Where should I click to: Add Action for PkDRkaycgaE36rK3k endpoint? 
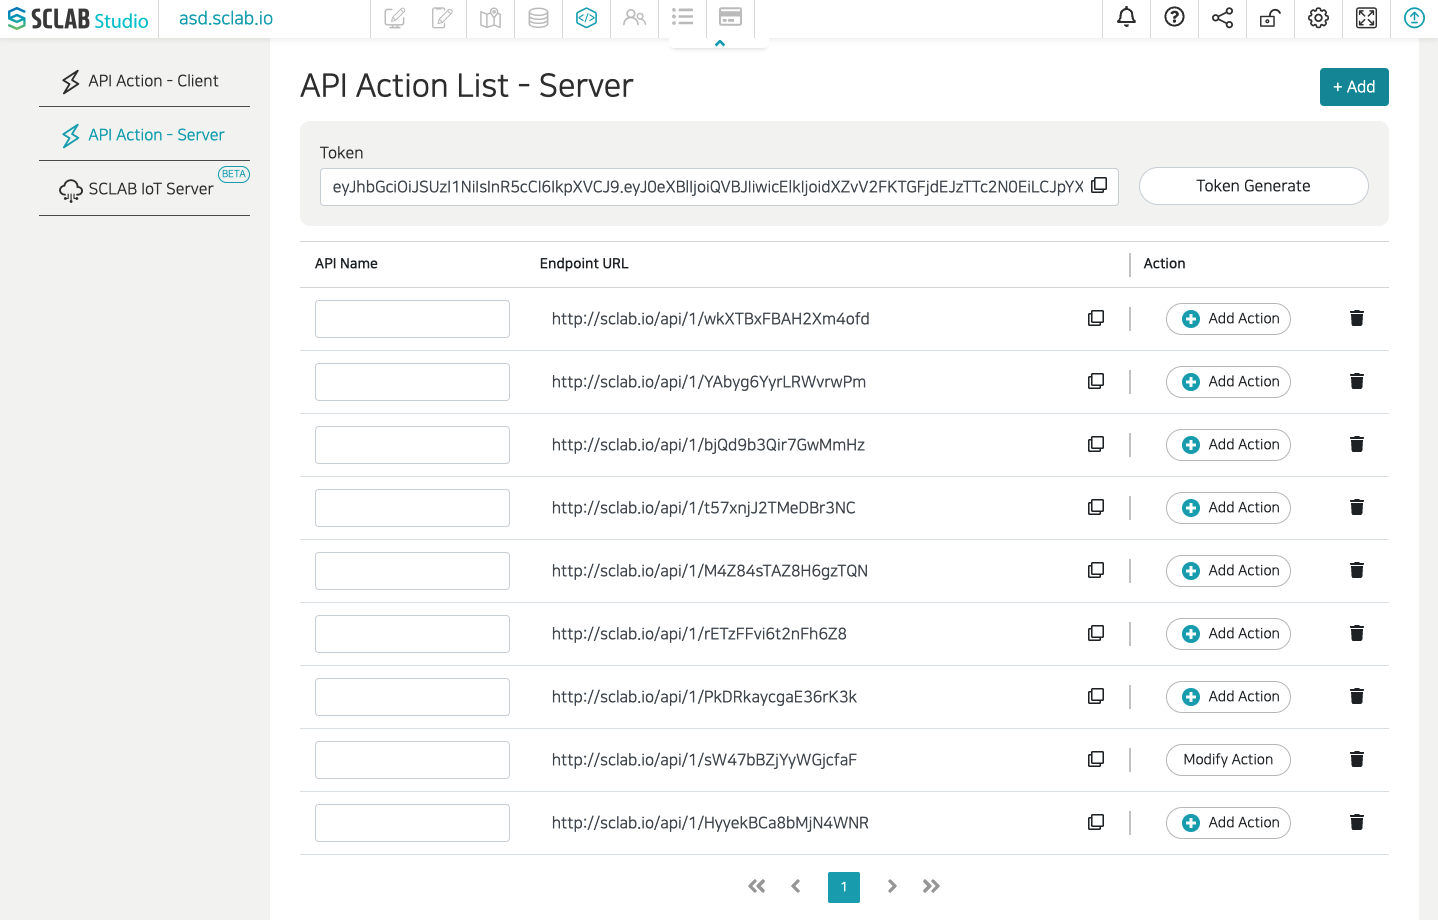1228,697
